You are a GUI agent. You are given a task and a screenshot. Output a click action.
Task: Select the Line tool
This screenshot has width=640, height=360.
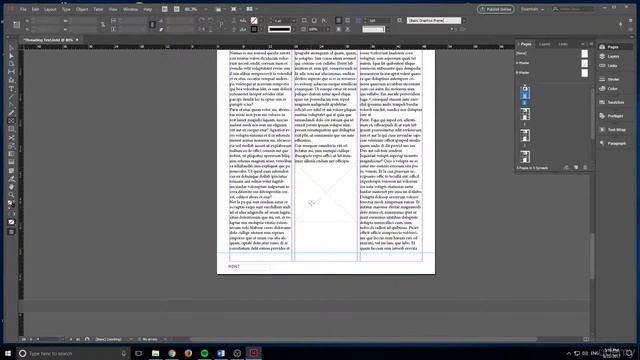[x=11, y=97]
